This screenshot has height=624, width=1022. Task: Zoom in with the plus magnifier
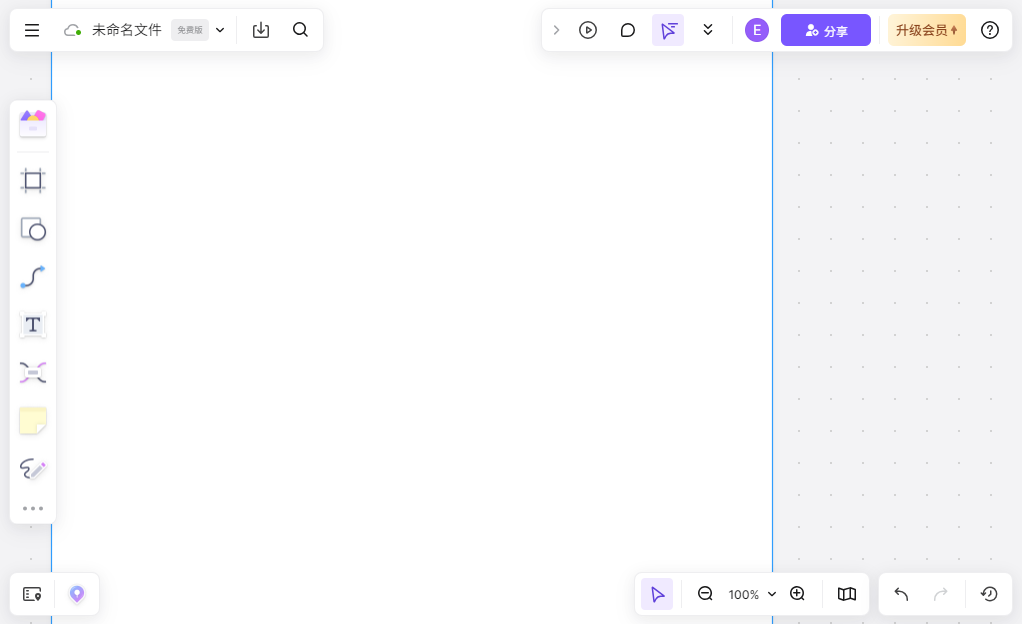click(x=797, y=594)
